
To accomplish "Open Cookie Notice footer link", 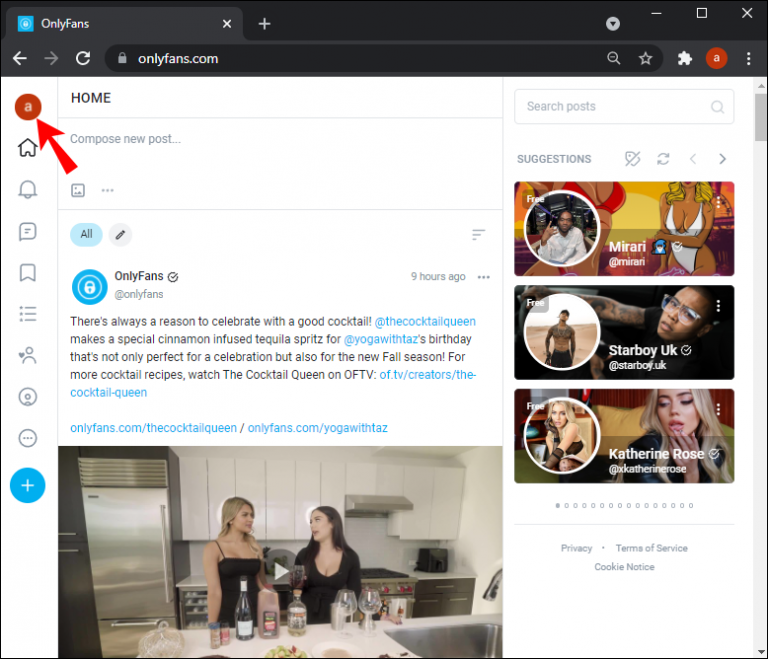I will (x=624, y=567).
